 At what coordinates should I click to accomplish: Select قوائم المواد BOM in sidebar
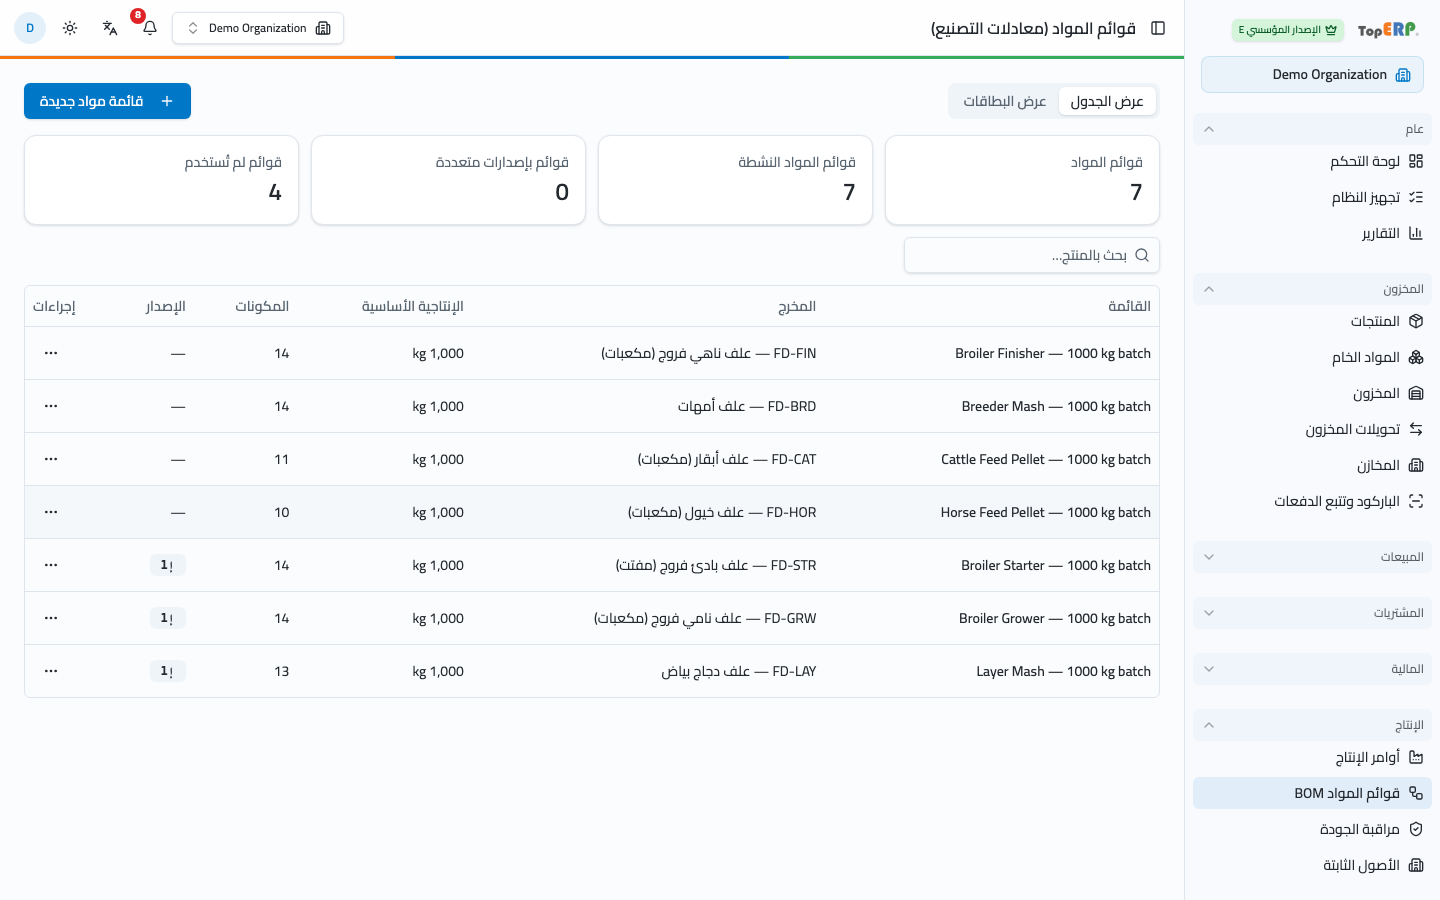[x=1312, y=793]
